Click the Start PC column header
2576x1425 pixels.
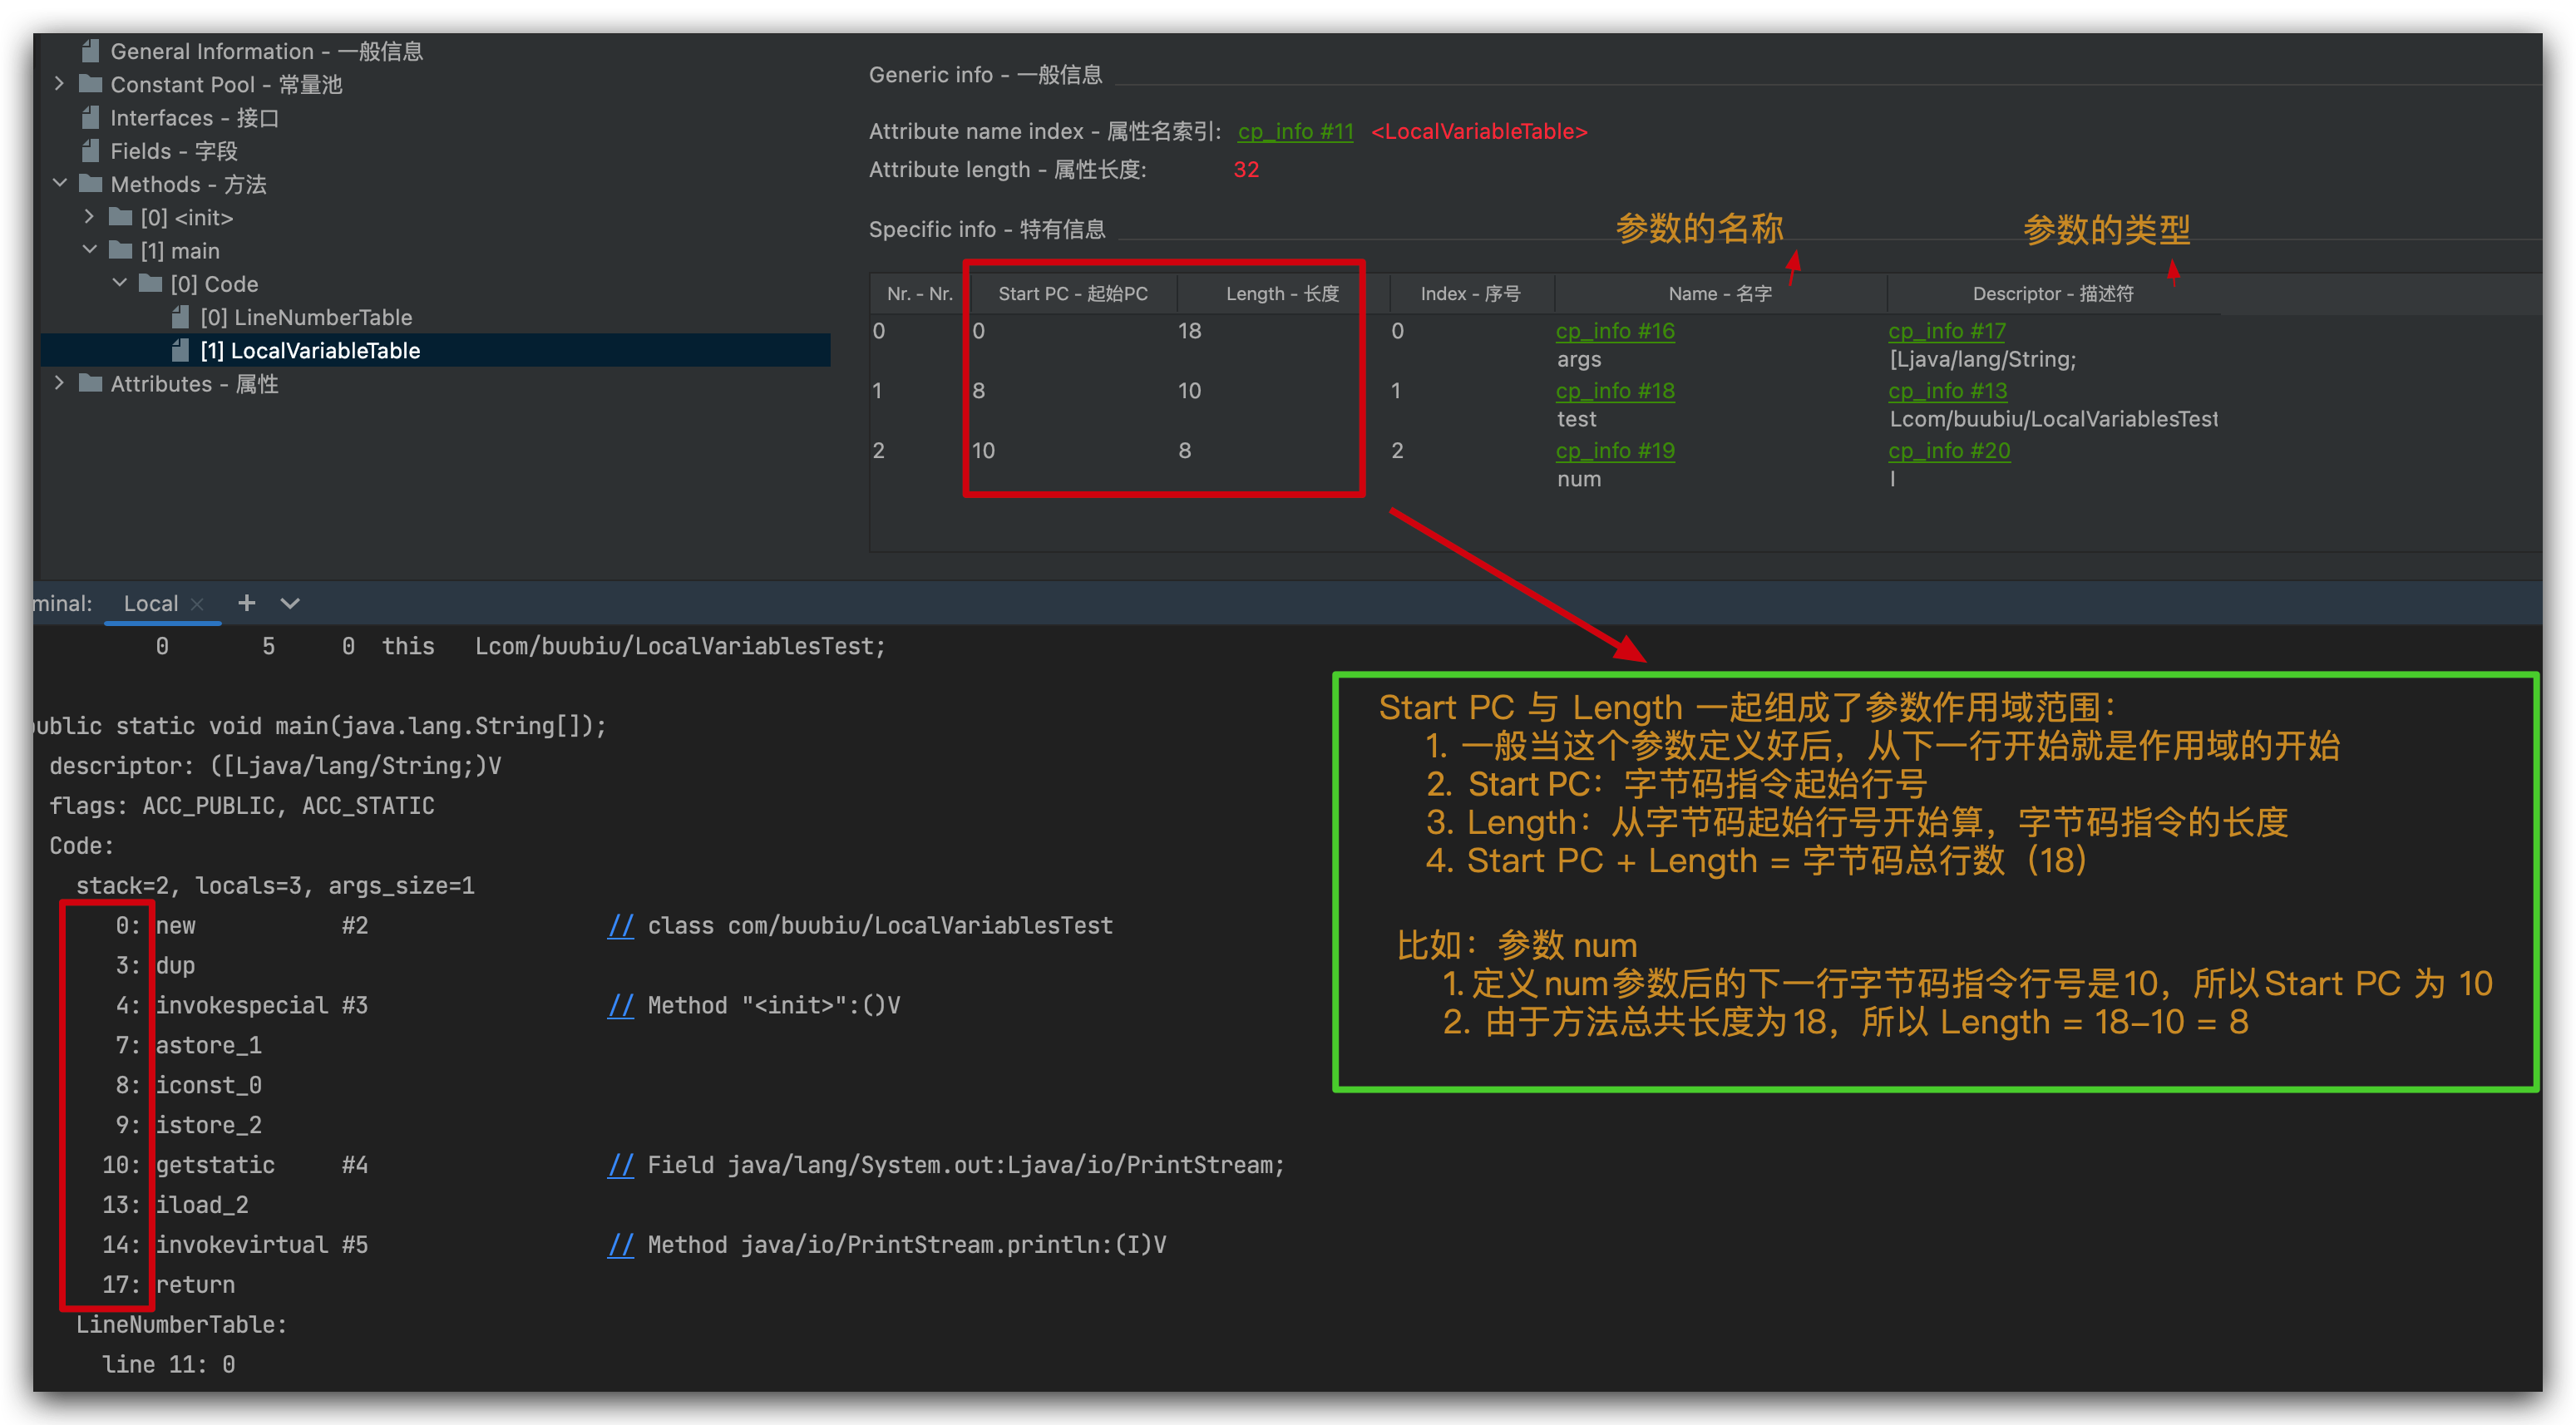pyautogui.click(x=1072, y=294)
